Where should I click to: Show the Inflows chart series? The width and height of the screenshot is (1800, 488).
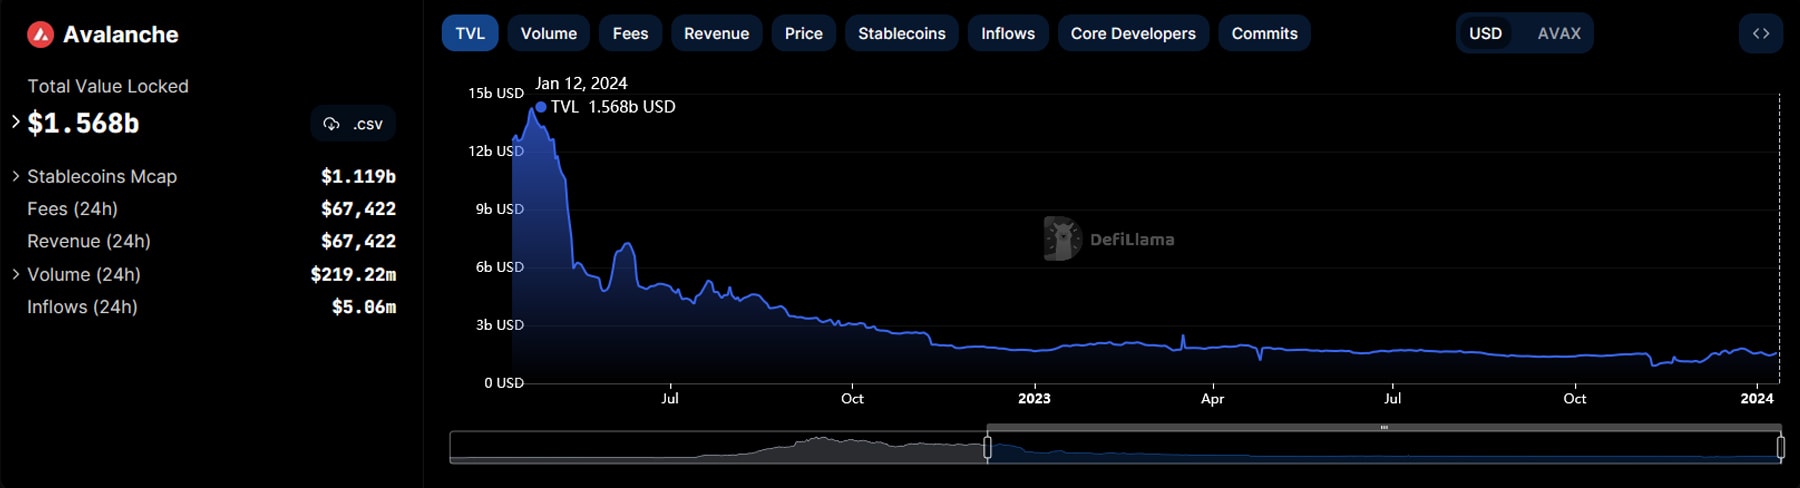tap(1007, 33)
